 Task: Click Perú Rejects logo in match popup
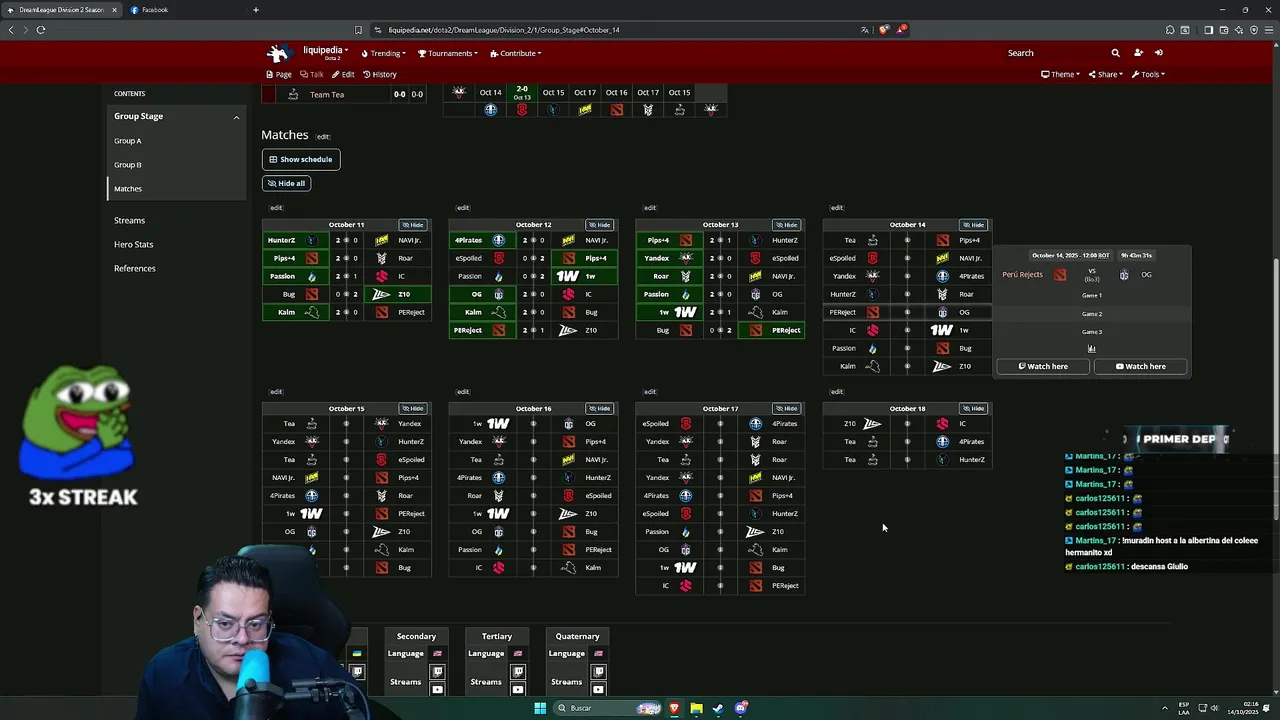(1060, 275)
